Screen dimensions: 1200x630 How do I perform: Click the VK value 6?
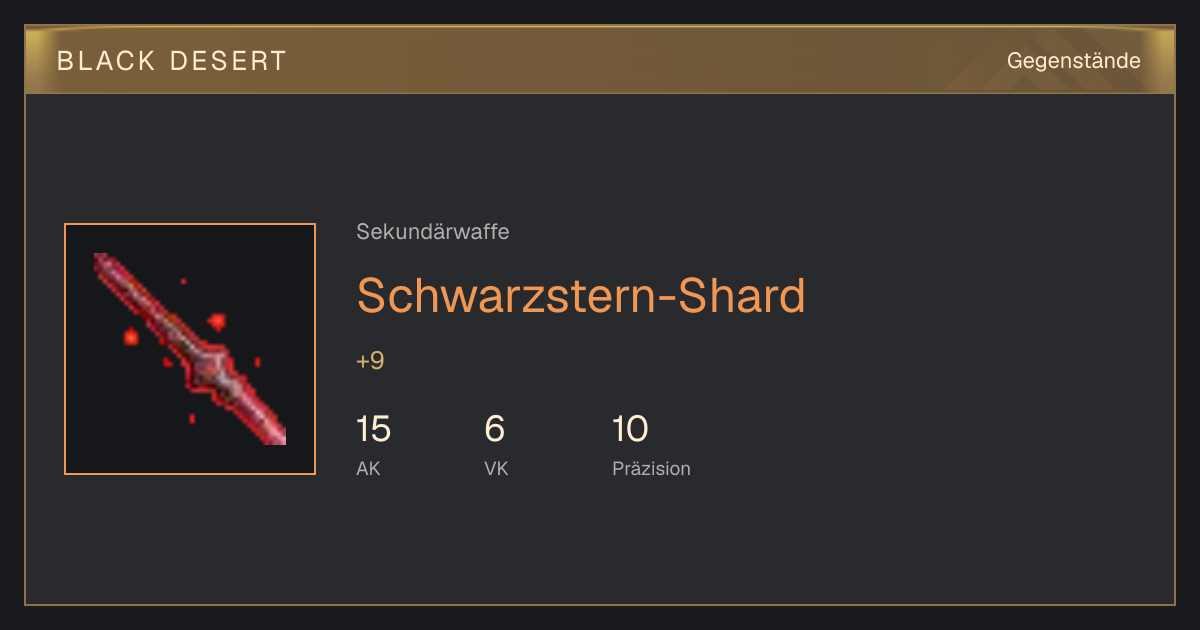(x=494, y=429)
